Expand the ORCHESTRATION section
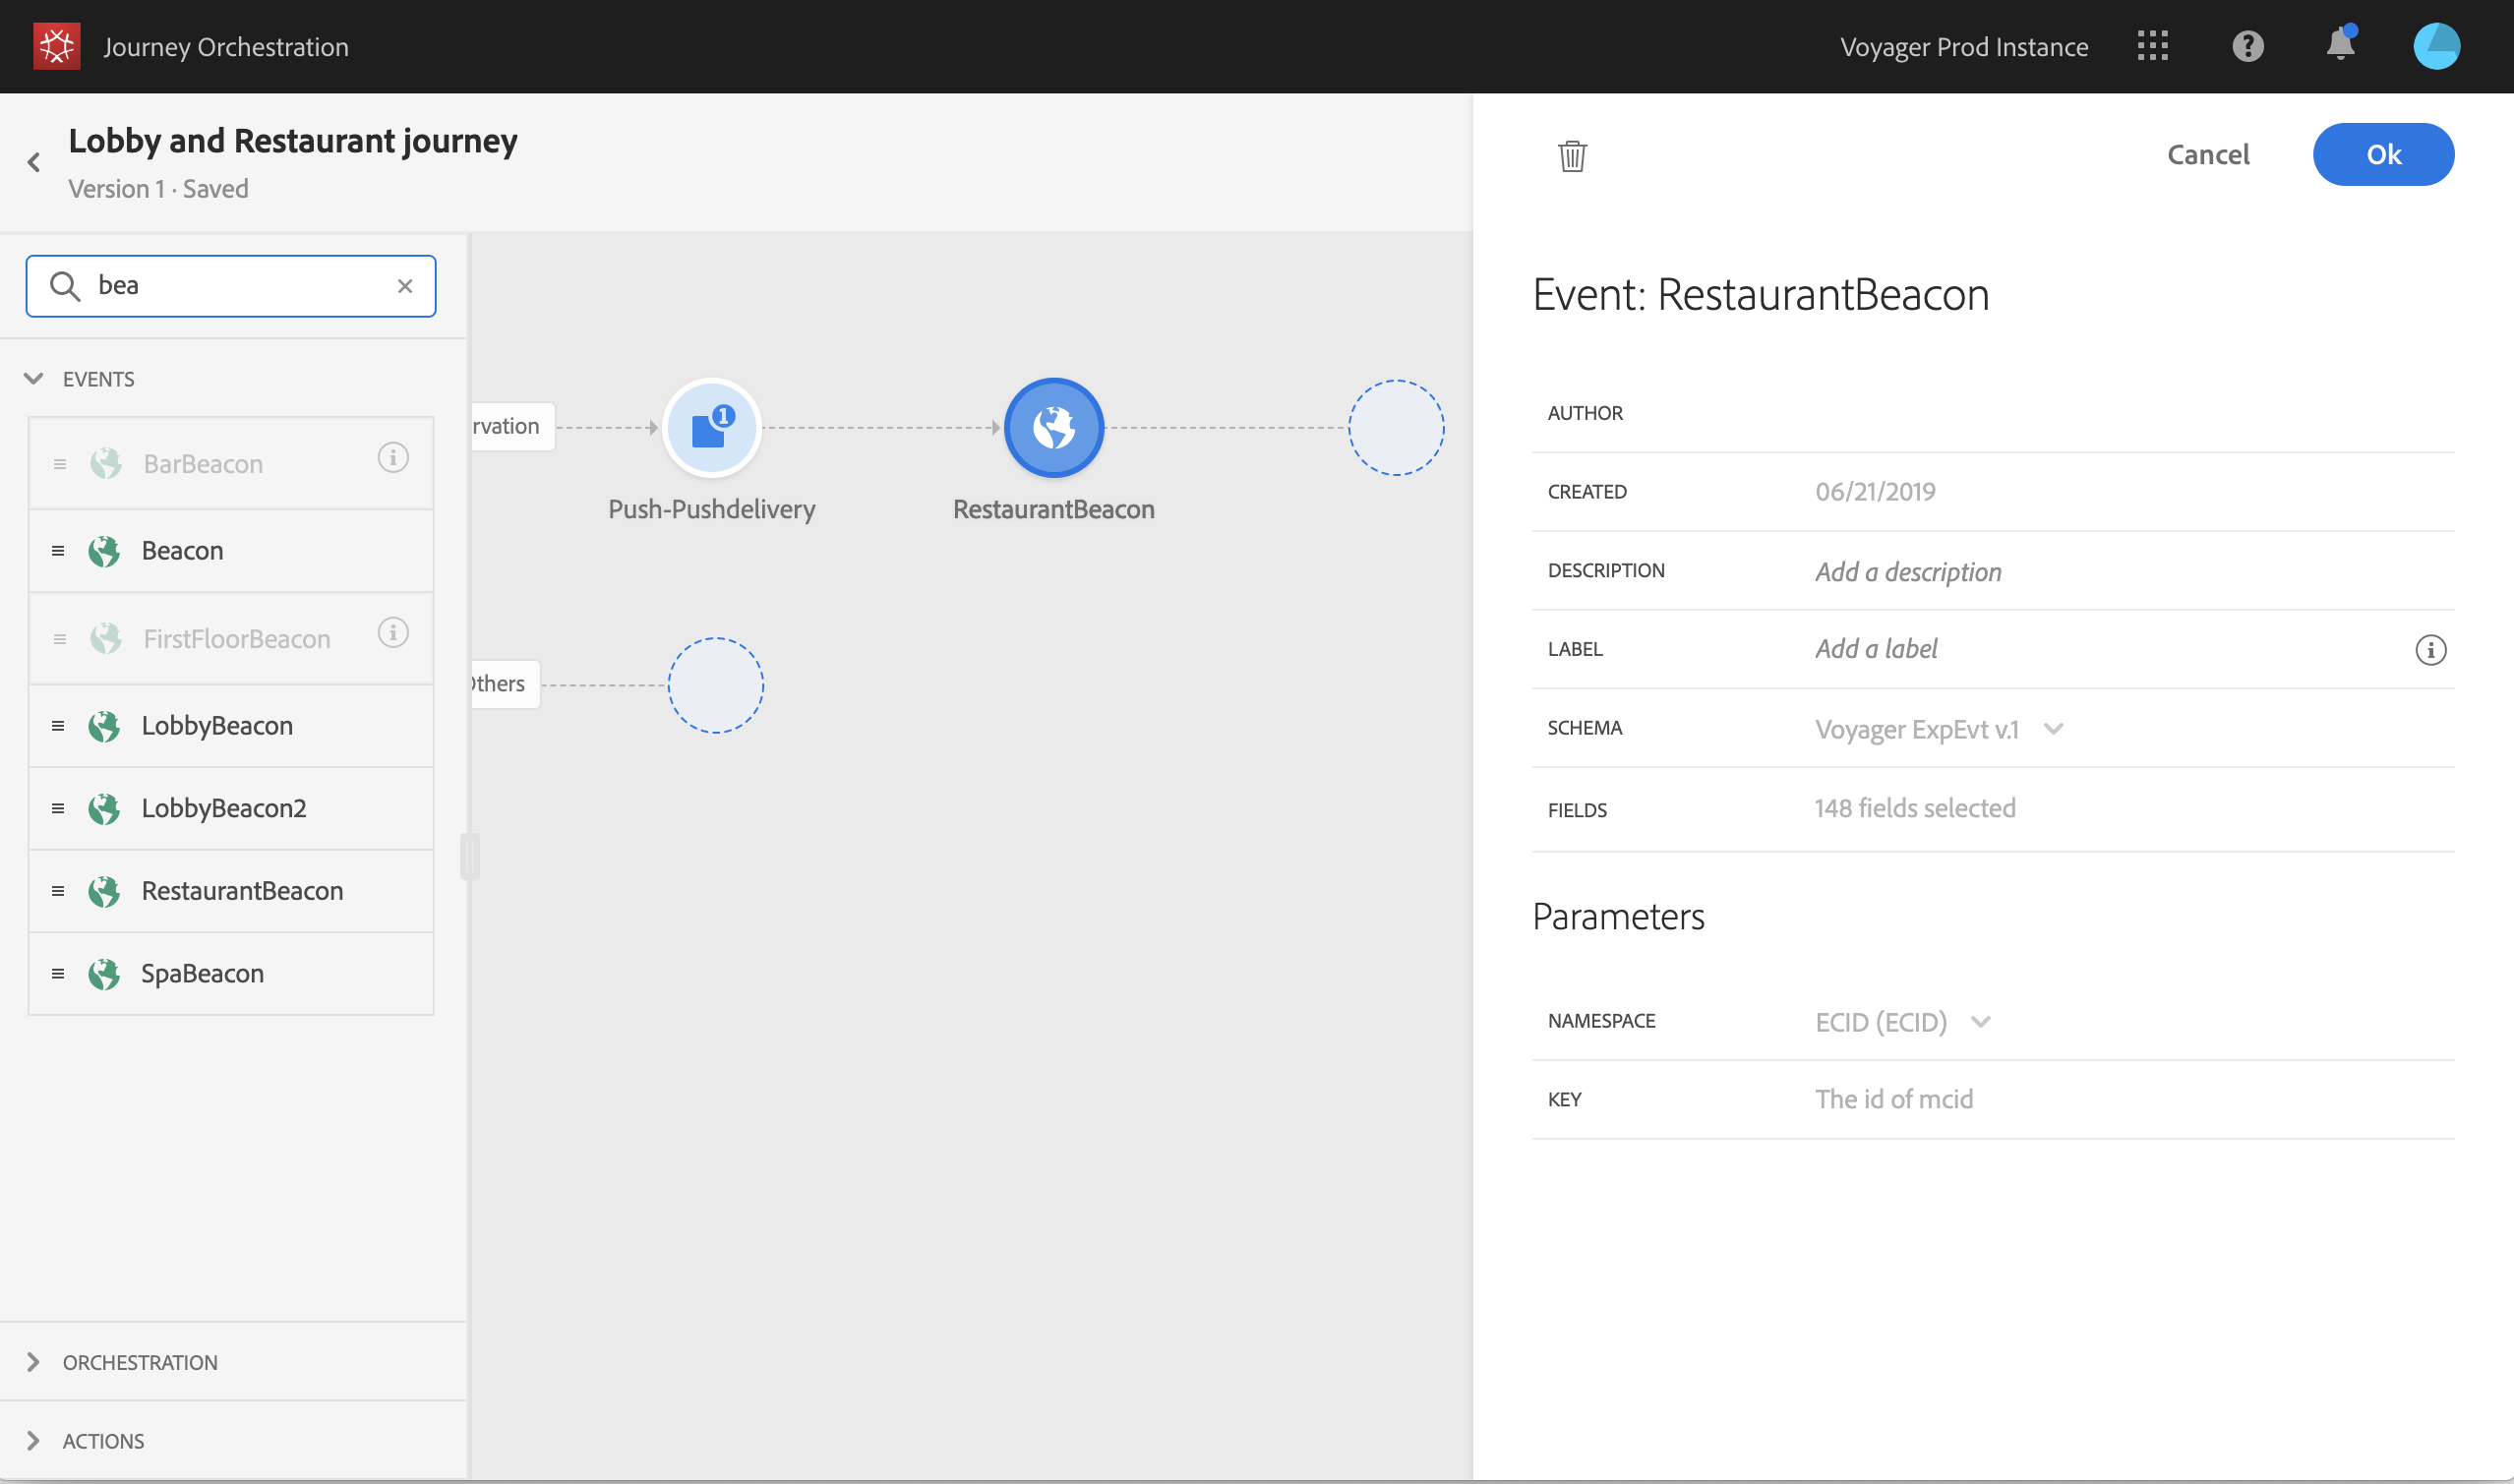 pyautogui.click(x=34, y=1362)
